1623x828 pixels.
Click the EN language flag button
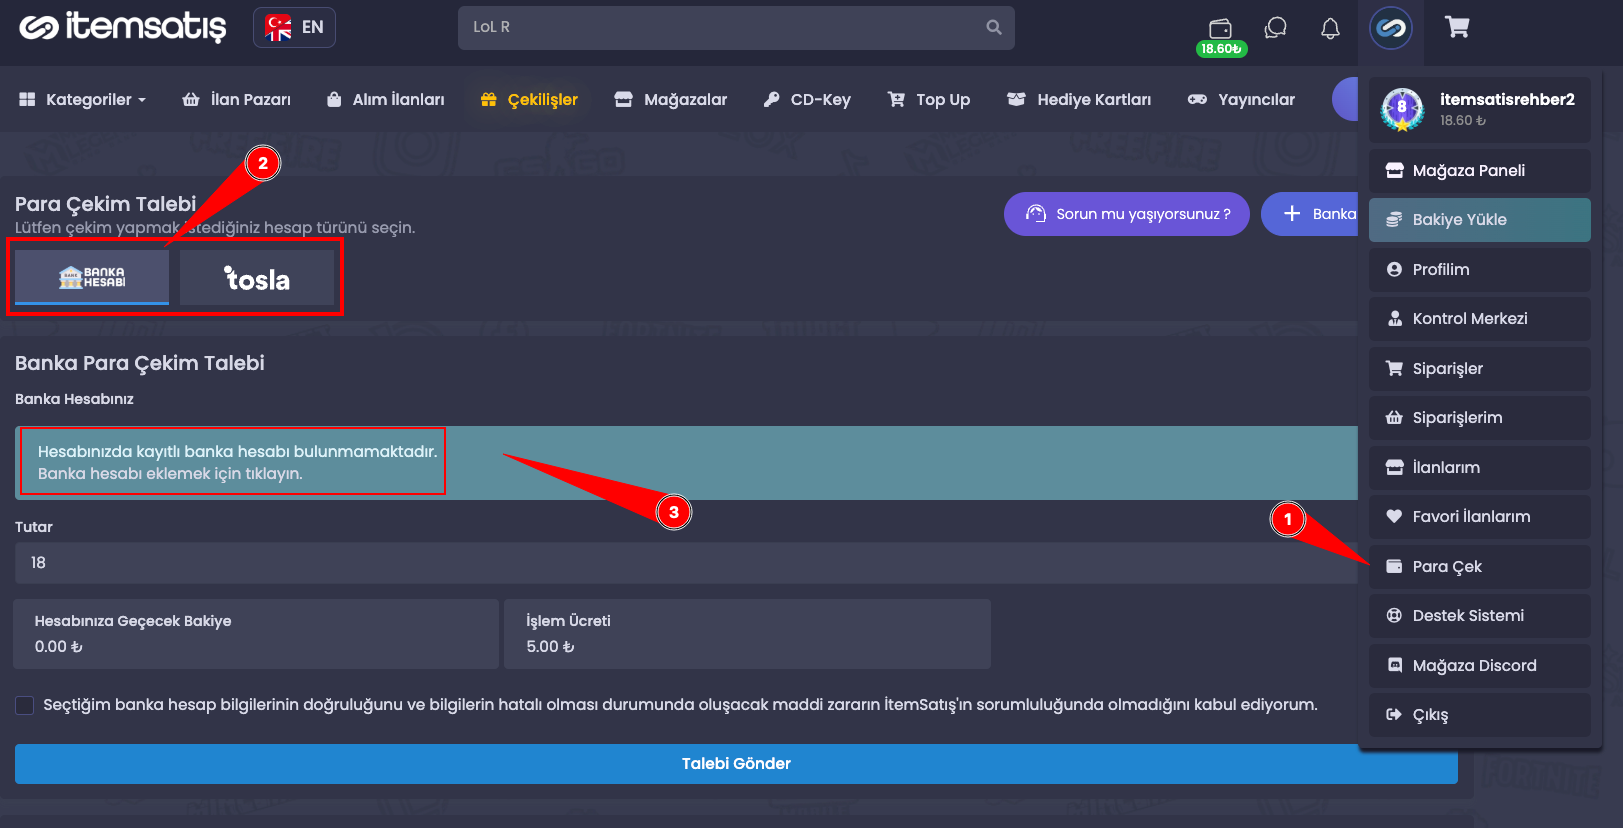tap(294, 27)
